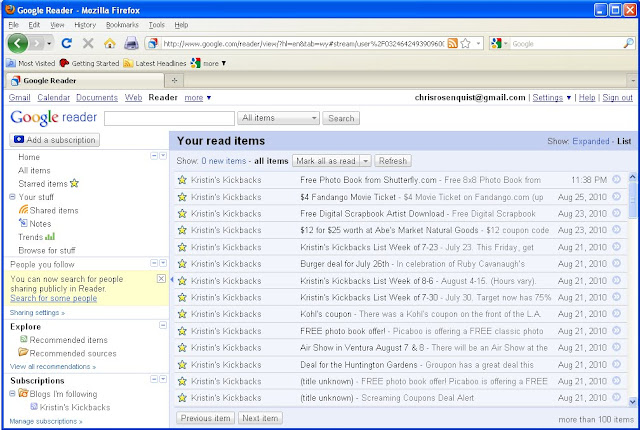Switch to Expanded view

[591, 141]
